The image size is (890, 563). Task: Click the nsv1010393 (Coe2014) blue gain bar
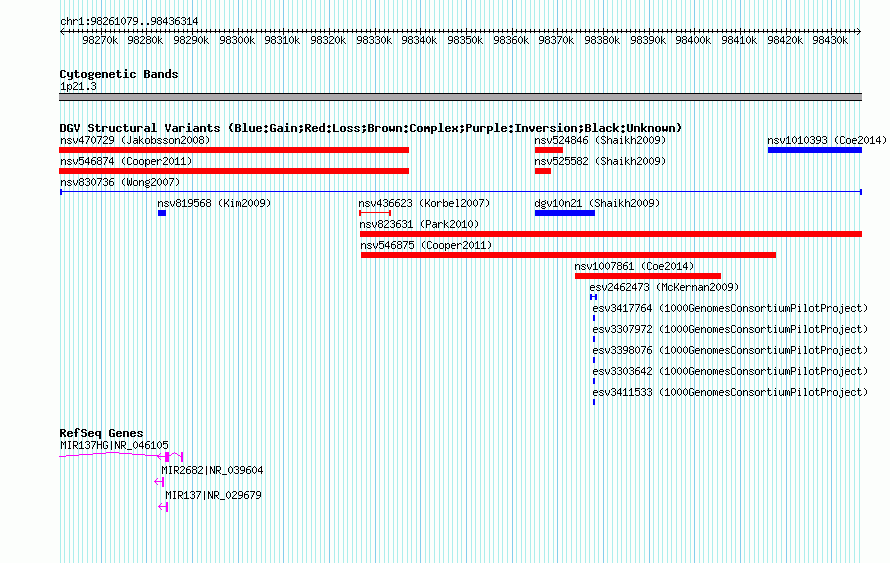[815, 150]
